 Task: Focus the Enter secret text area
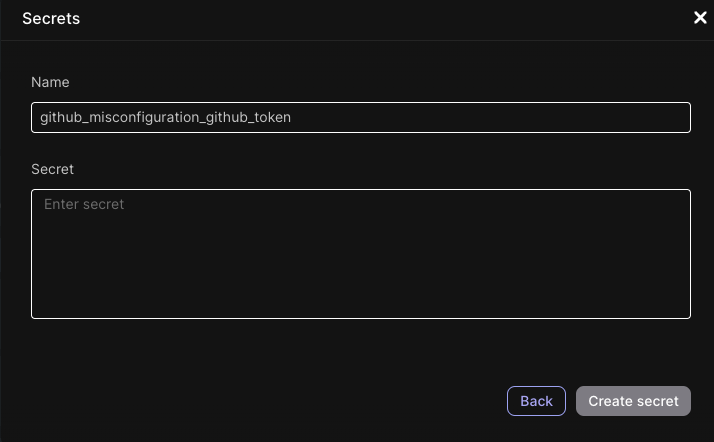tap(360, 254)
